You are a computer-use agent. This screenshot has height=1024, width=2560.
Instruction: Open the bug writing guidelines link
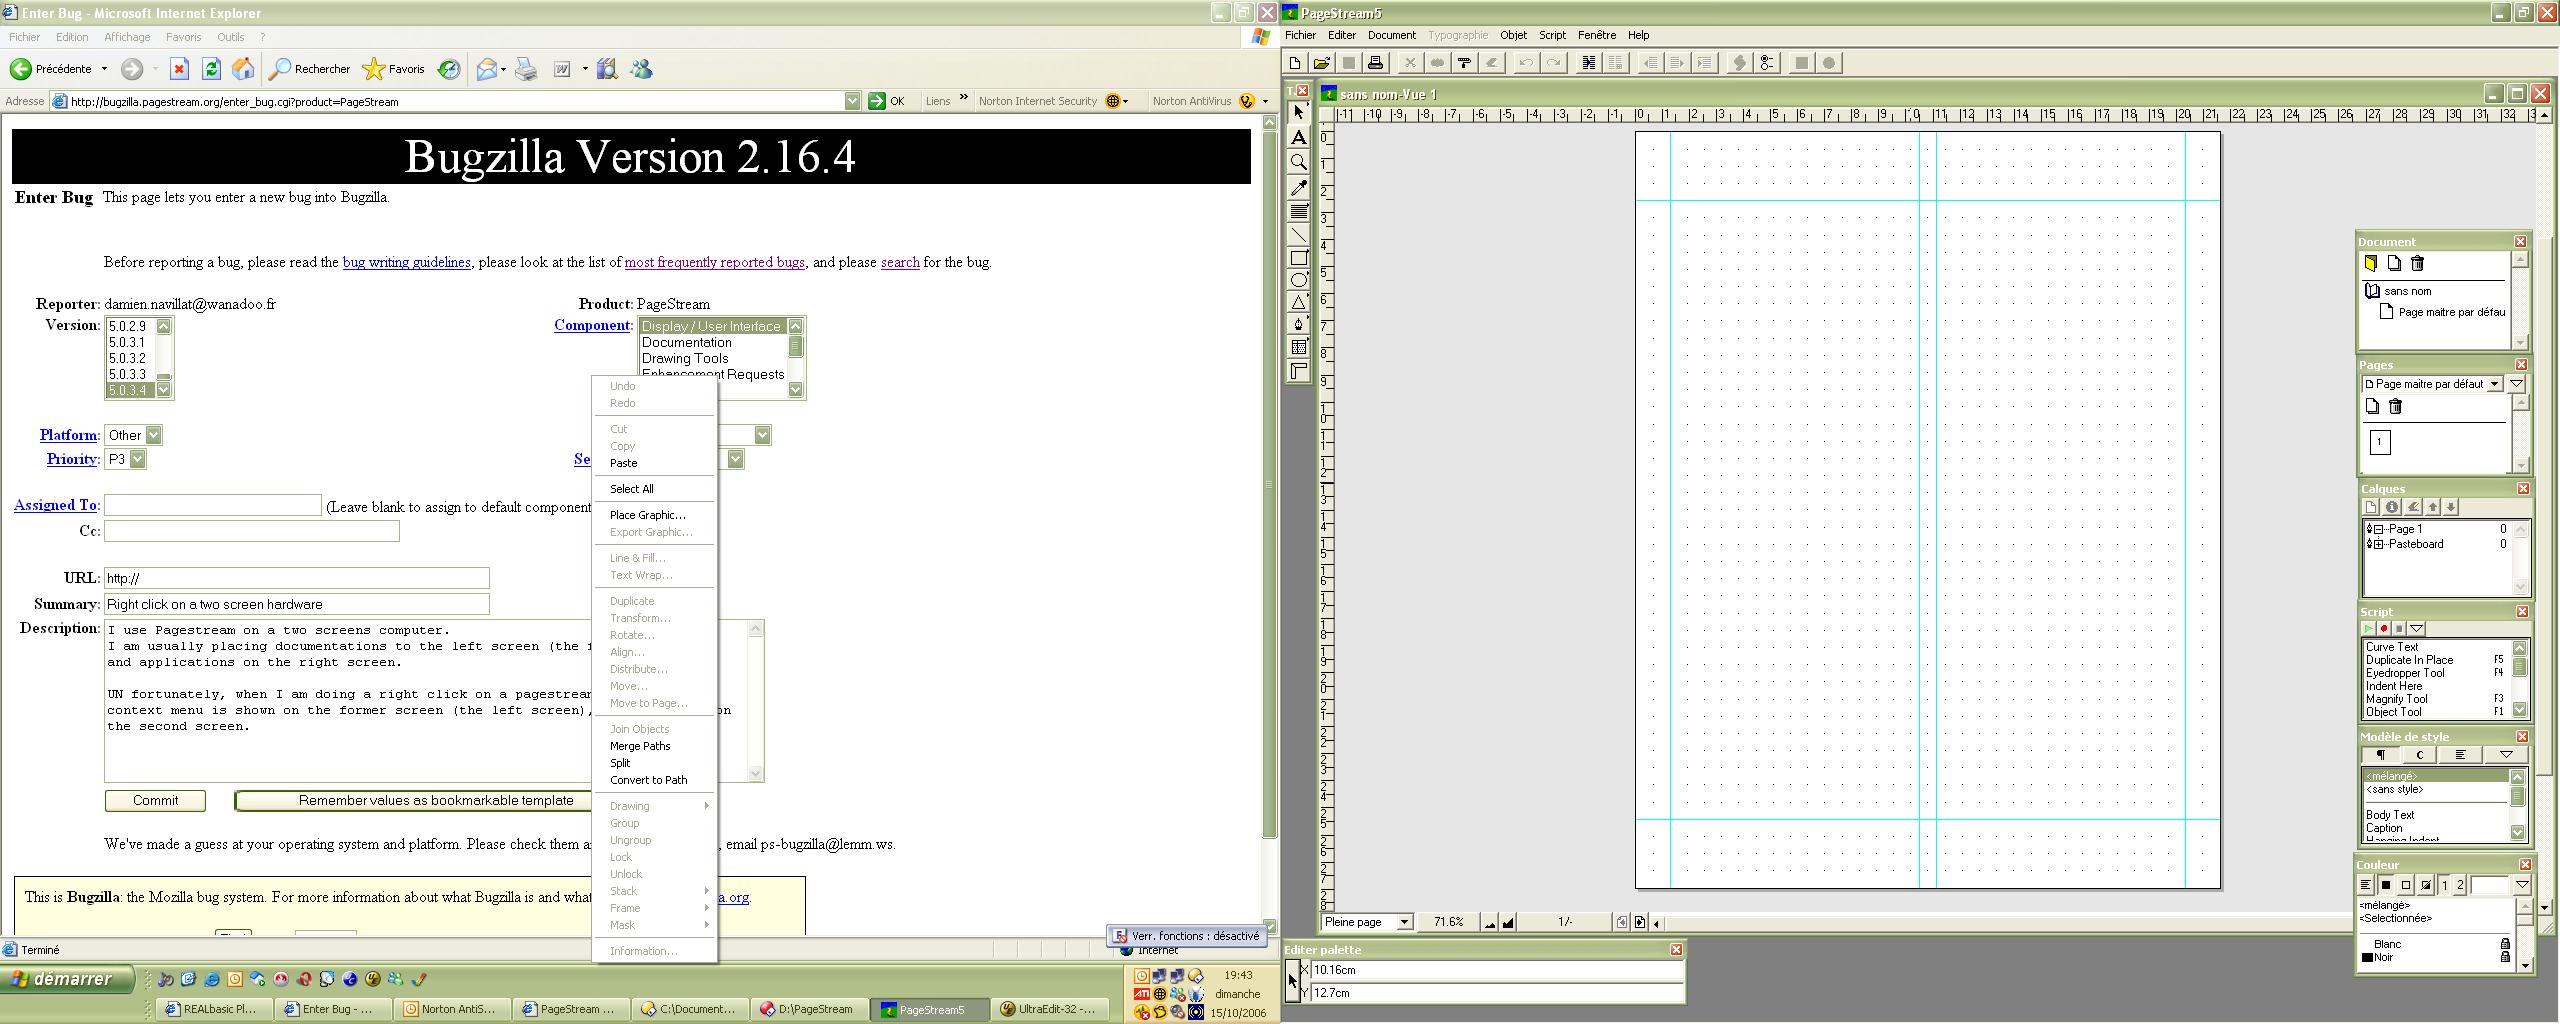tap(406, 262)
